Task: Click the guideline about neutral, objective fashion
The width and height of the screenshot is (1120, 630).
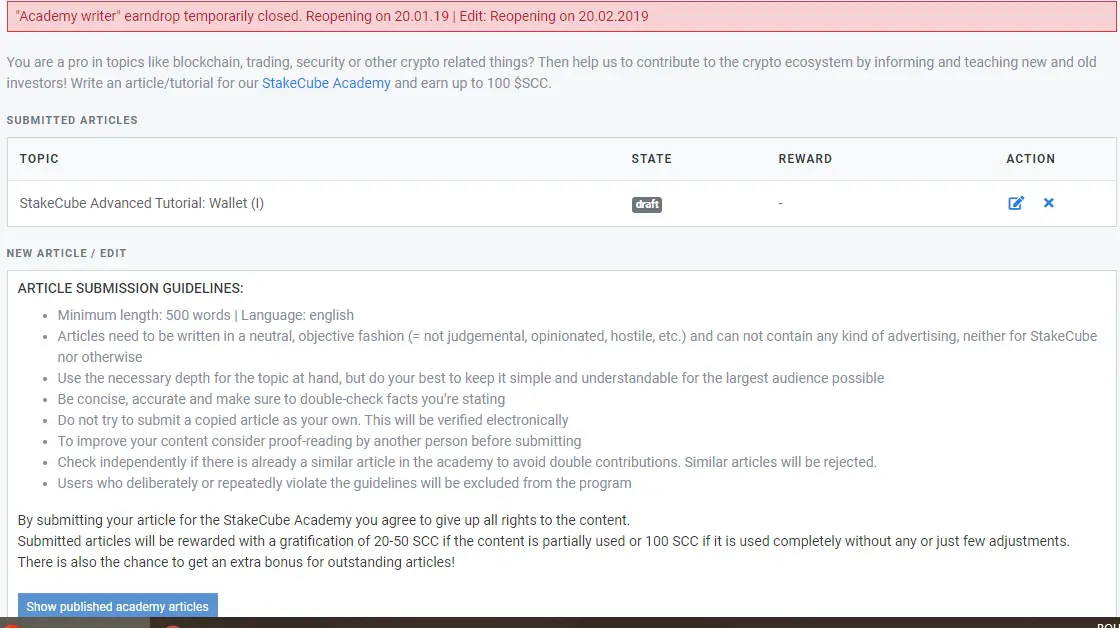Action: 577,346
